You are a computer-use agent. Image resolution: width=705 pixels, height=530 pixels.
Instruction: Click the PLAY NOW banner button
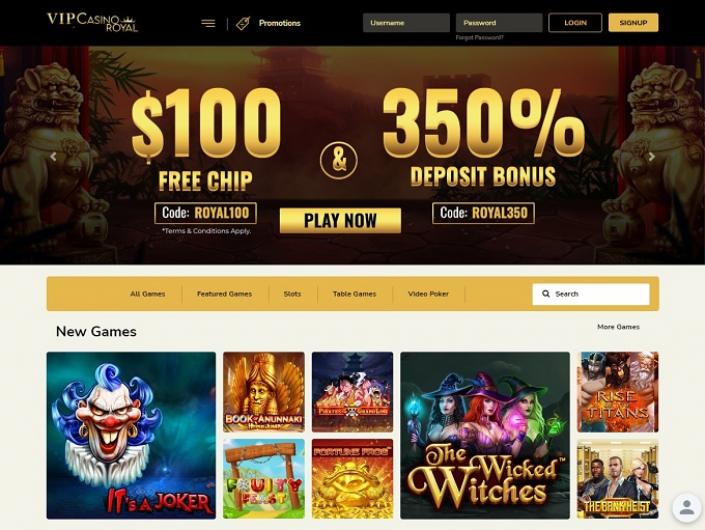(x=340, y=220)
